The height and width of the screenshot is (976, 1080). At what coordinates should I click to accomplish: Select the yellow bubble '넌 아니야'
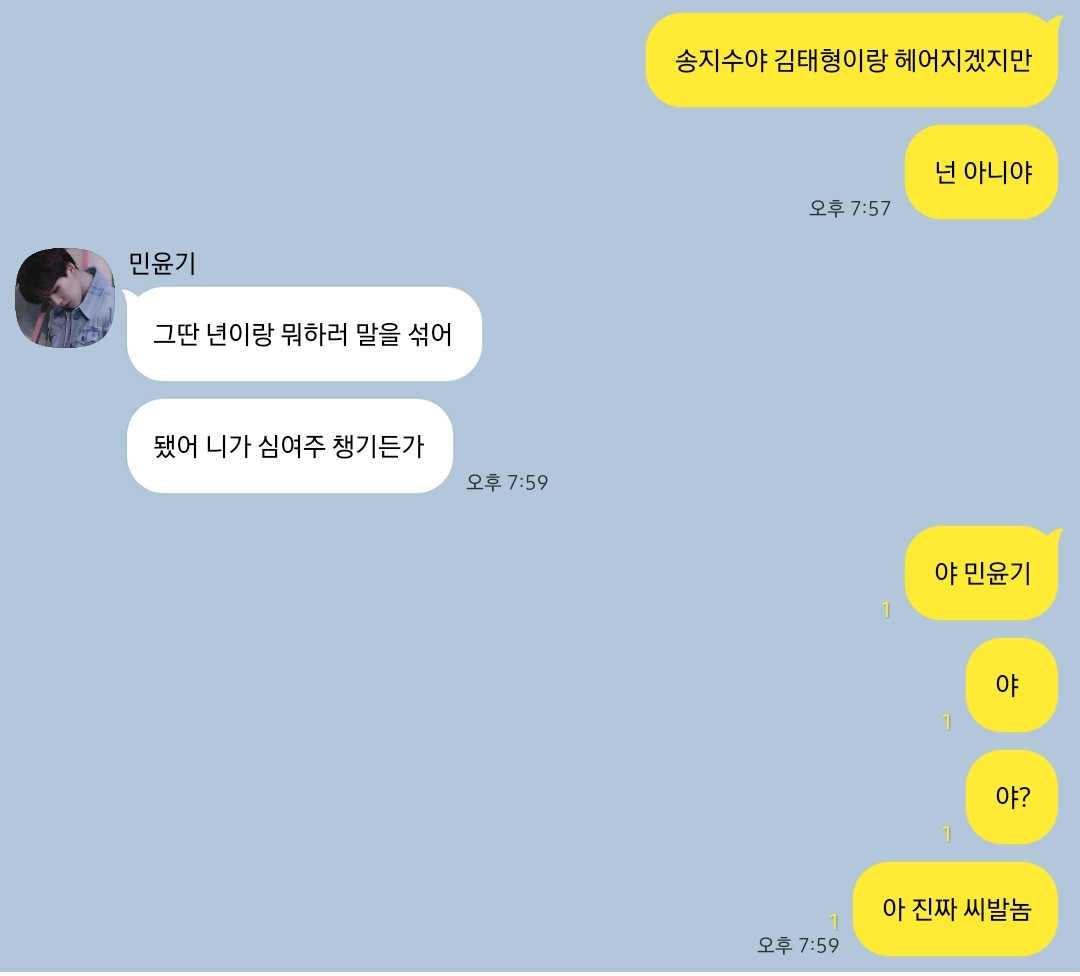(982, 172)
